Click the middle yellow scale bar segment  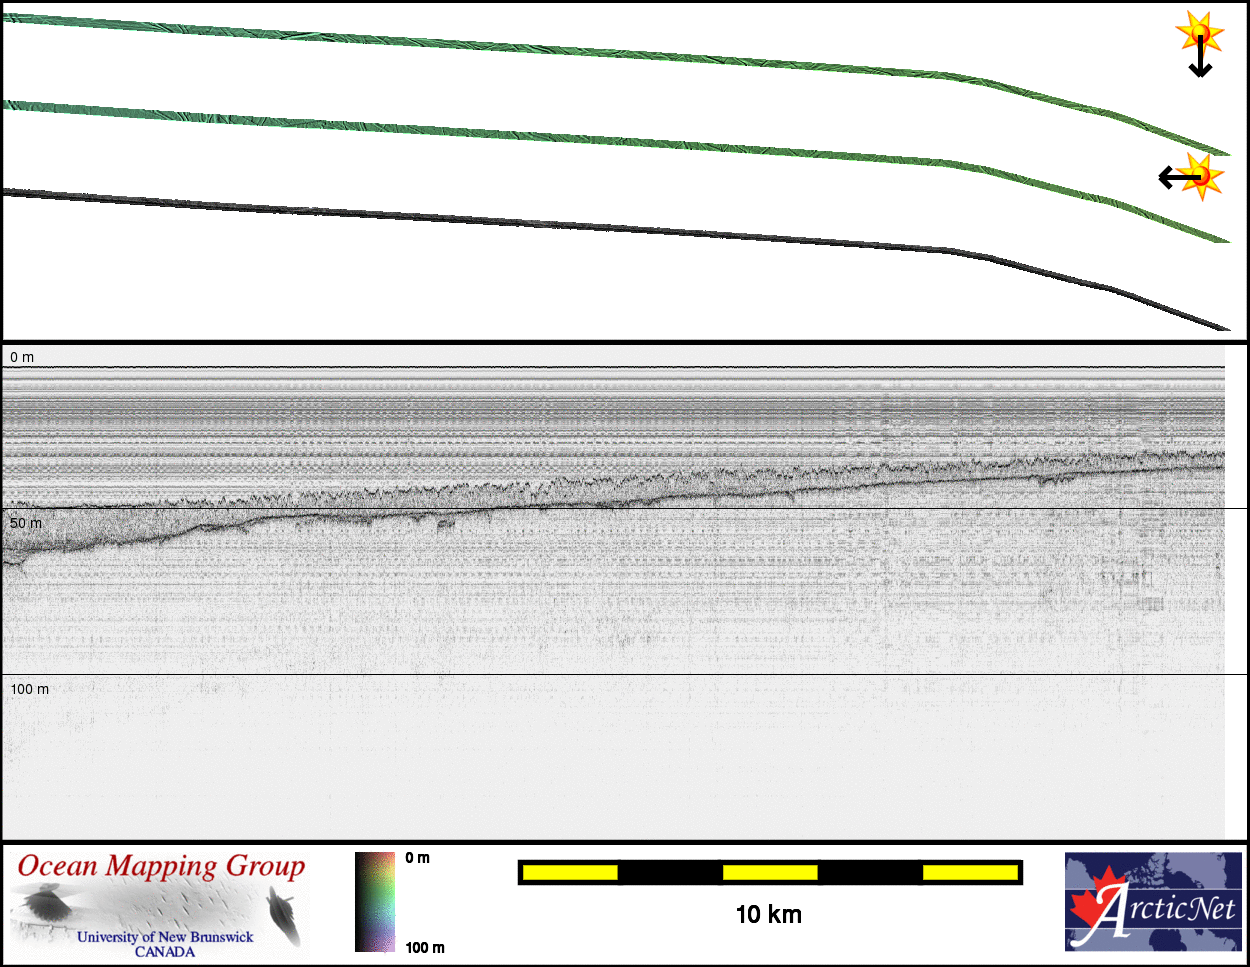769,873
